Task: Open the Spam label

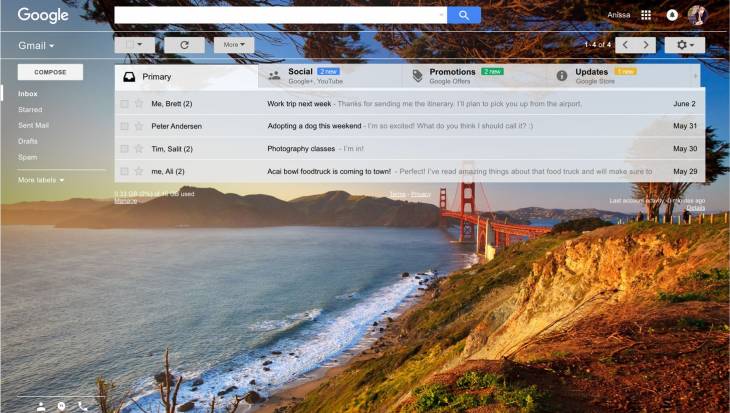Action: click(27, 157)
